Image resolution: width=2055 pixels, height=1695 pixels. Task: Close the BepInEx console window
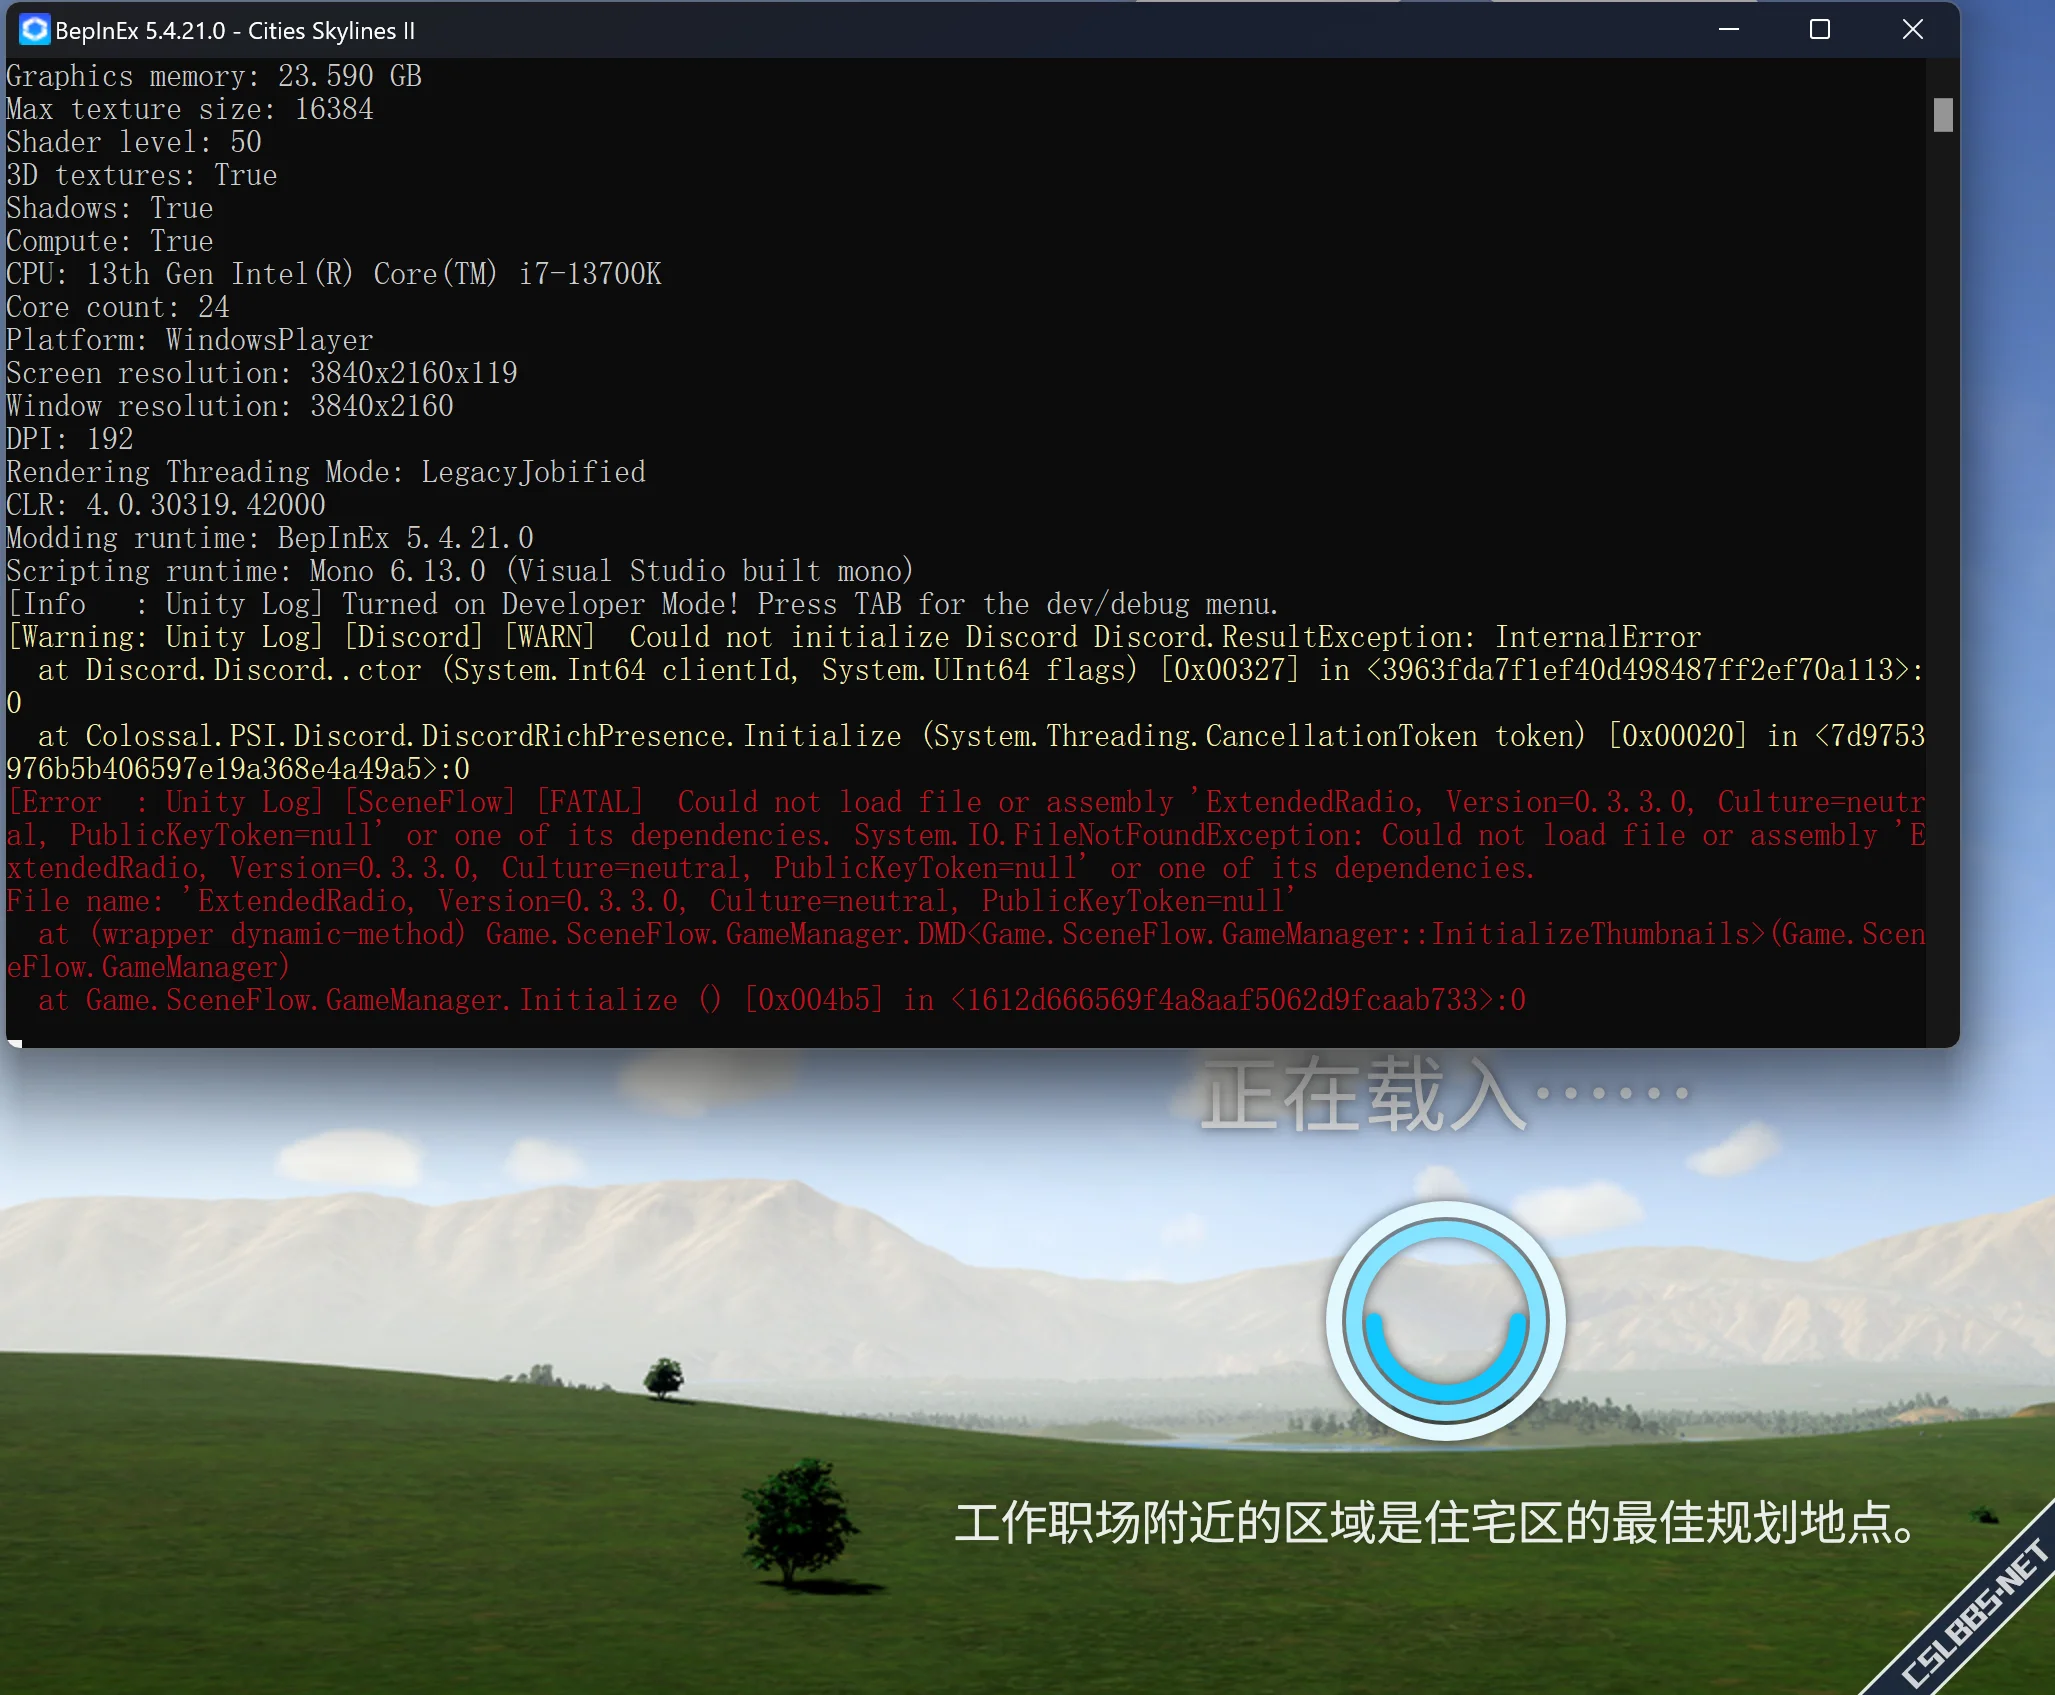tap(1912, 30)
